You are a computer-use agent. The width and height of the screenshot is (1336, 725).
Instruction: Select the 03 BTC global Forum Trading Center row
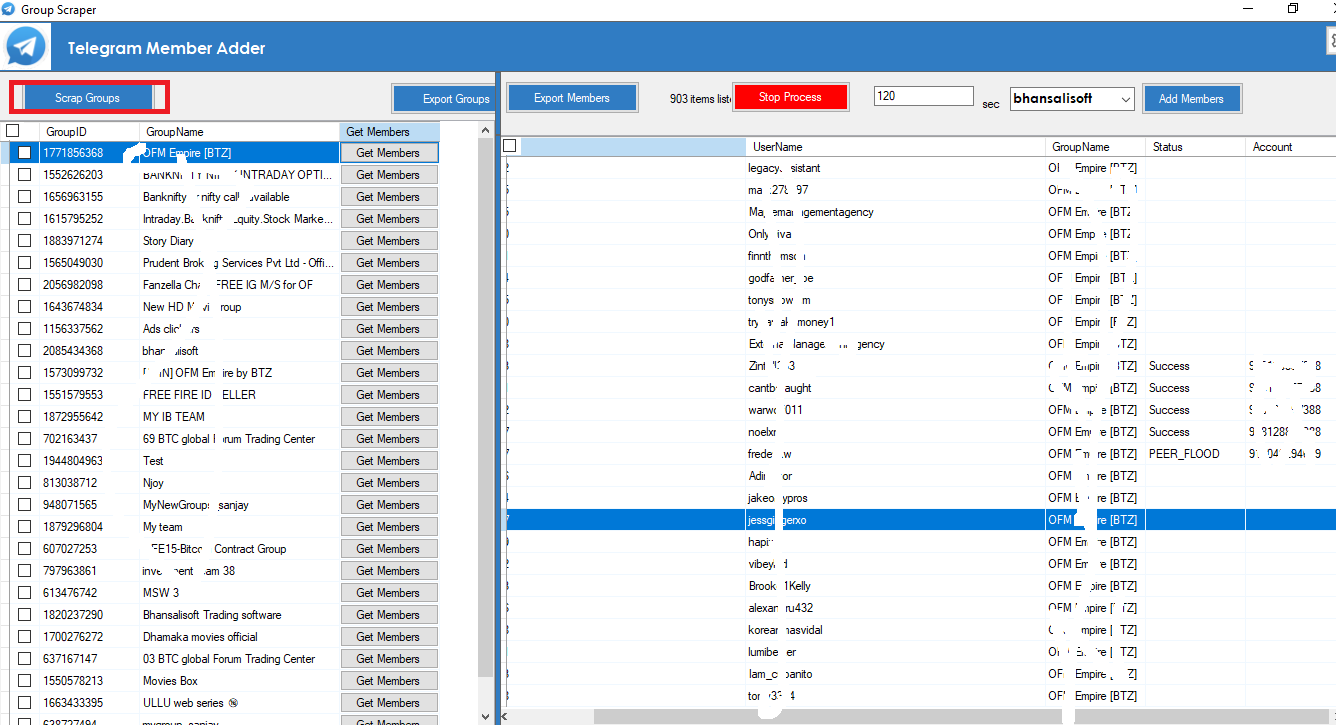pyautogui.click(x=220, y=659)
